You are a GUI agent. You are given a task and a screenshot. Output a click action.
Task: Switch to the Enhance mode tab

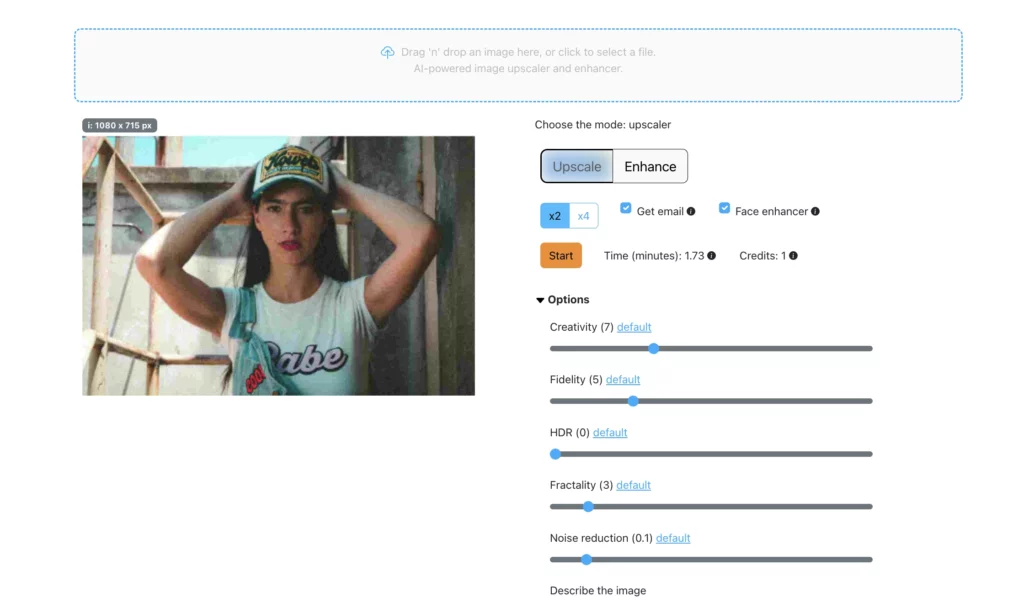tap(650, 167)
